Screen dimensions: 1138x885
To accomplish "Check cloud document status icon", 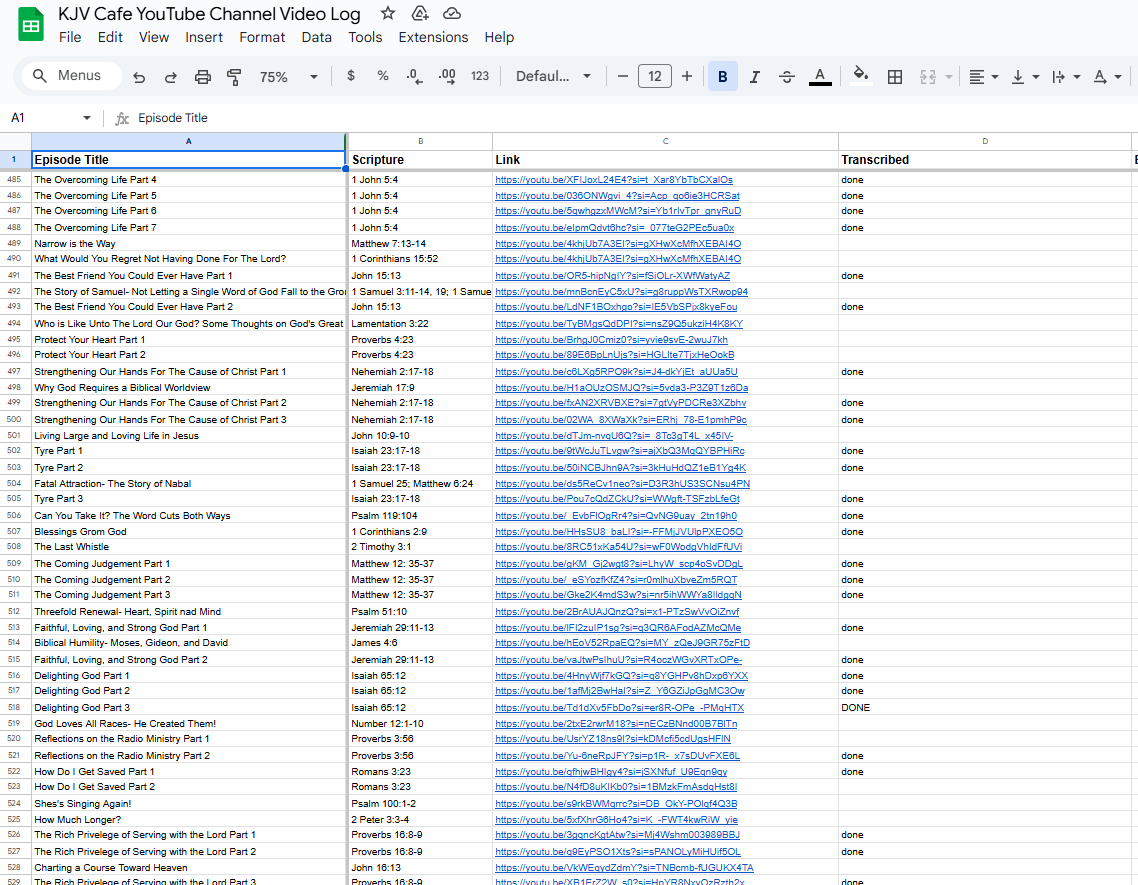I will pyautogui.click(x=451, y=14).
